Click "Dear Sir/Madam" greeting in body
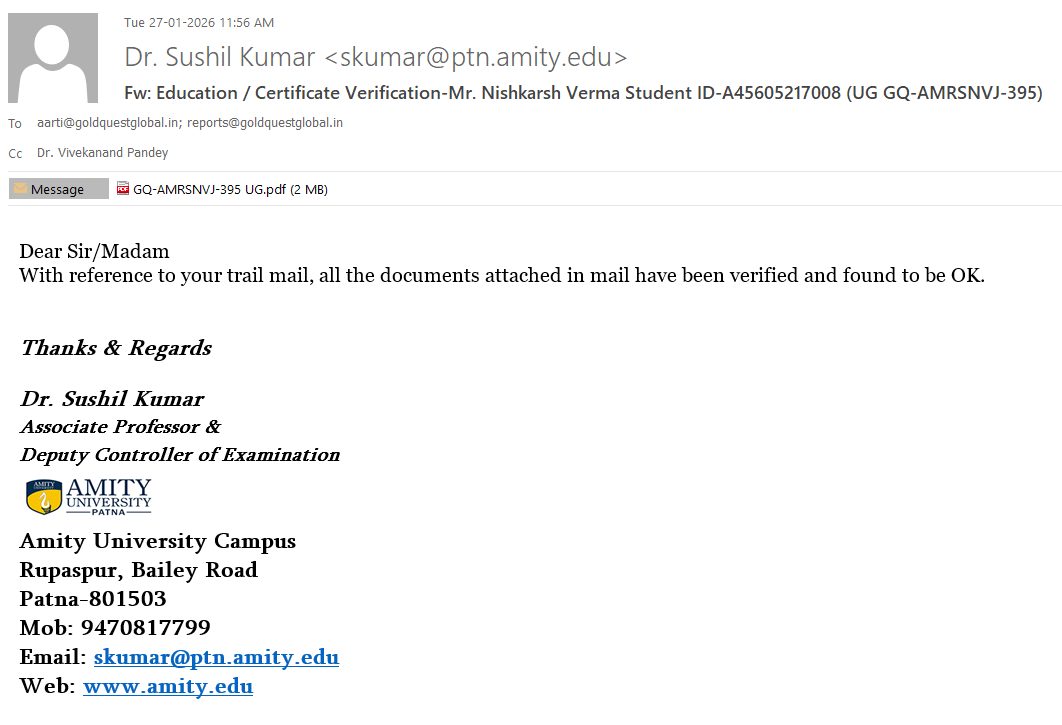 pos(94,251)
